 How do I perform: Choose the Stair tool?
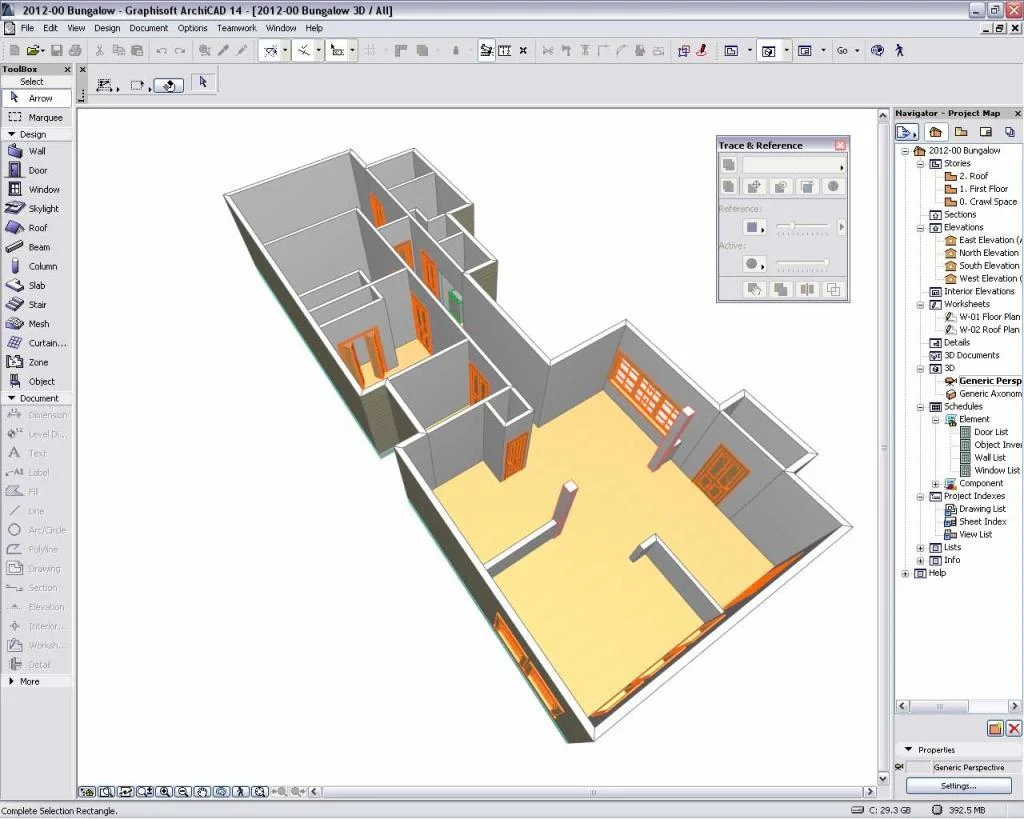click(36, 304)
